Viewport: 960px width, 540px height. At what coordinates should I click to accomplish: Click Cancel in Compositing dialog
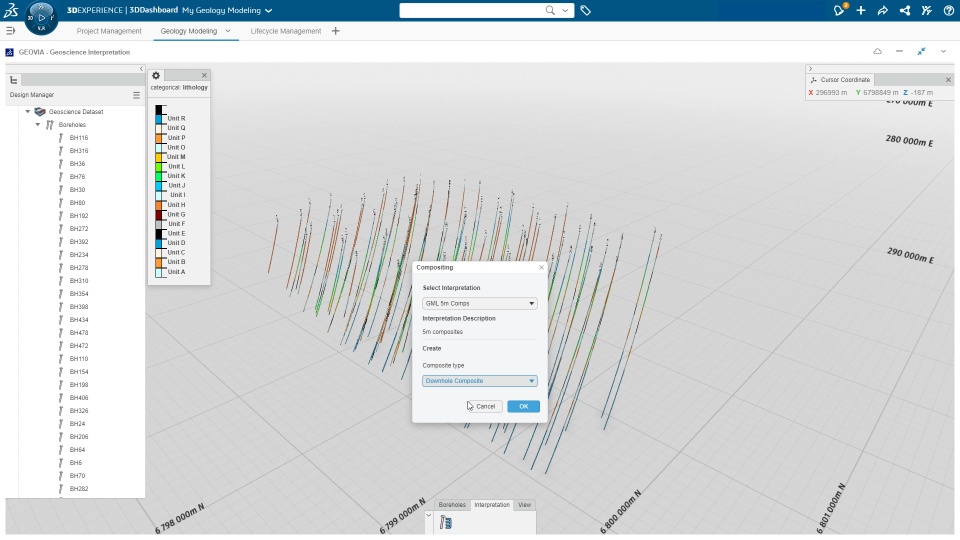pos(485,407)
